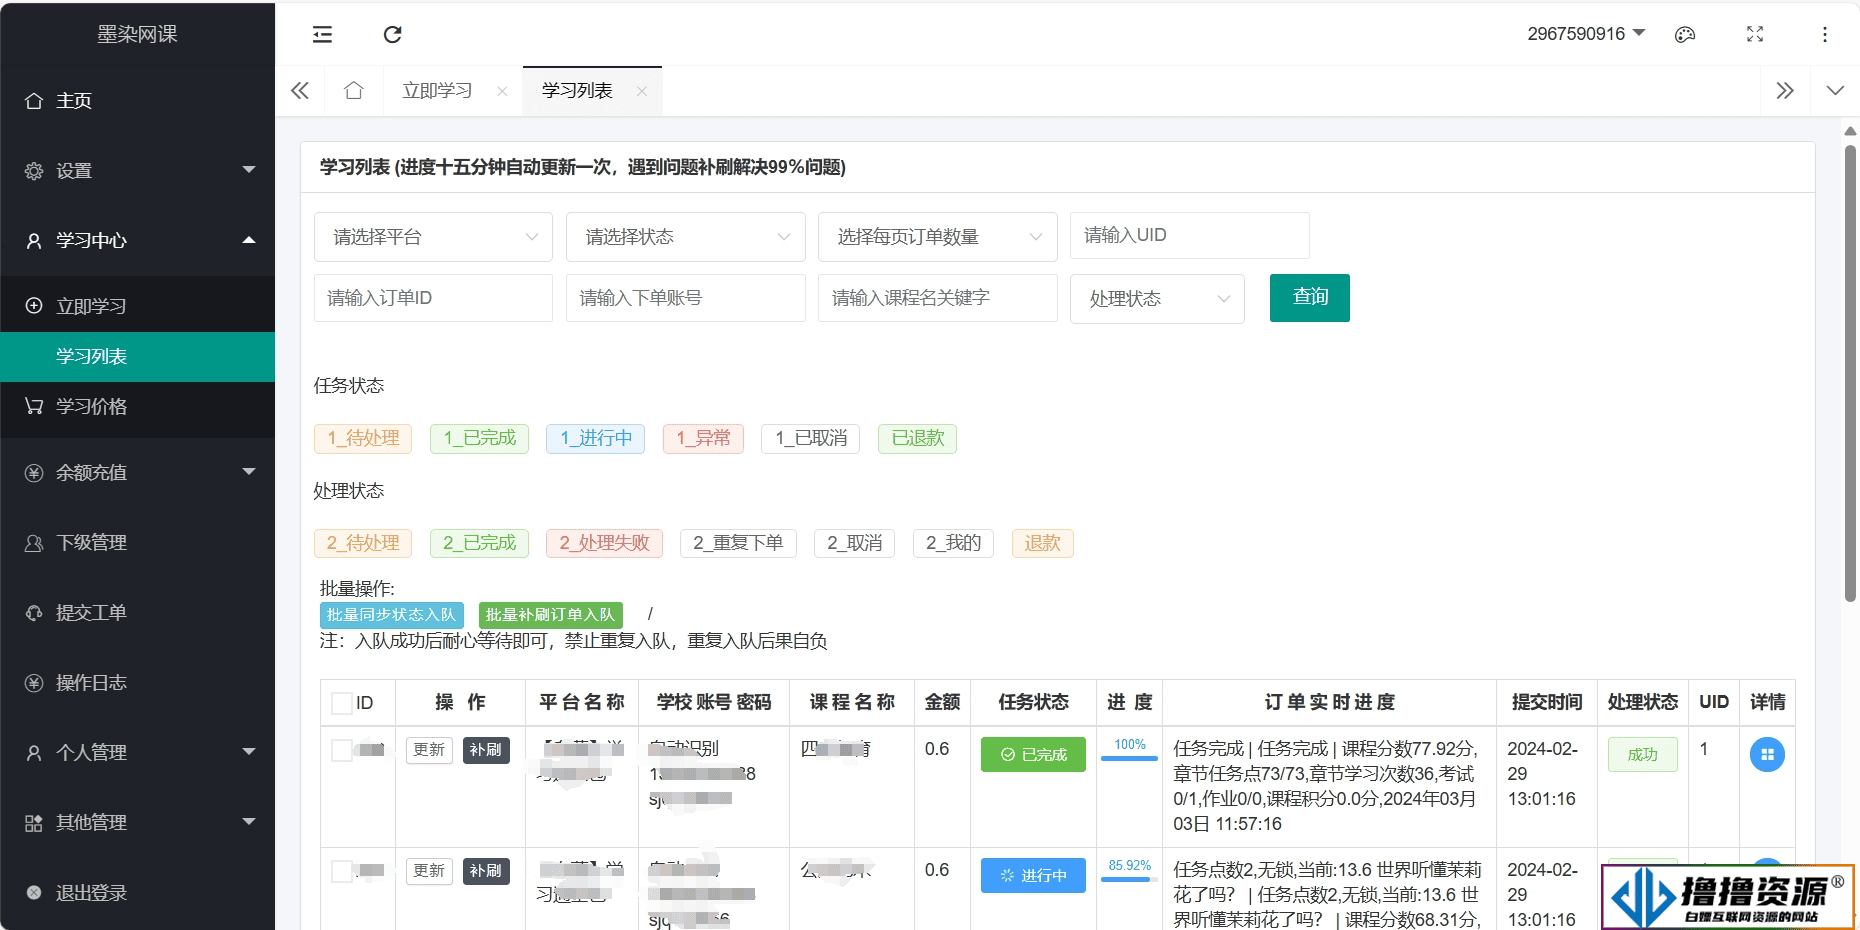This screenshot has height=930, width=1860.
Task: Click the 立即学习 plus-circle icon
Action: 34,306
